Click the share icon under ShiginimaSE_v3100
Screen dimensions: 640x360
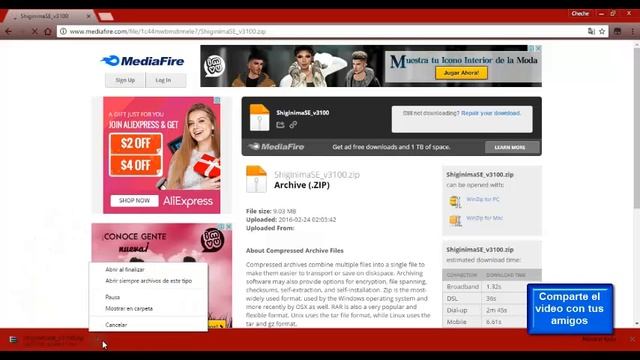click(280, 125)
